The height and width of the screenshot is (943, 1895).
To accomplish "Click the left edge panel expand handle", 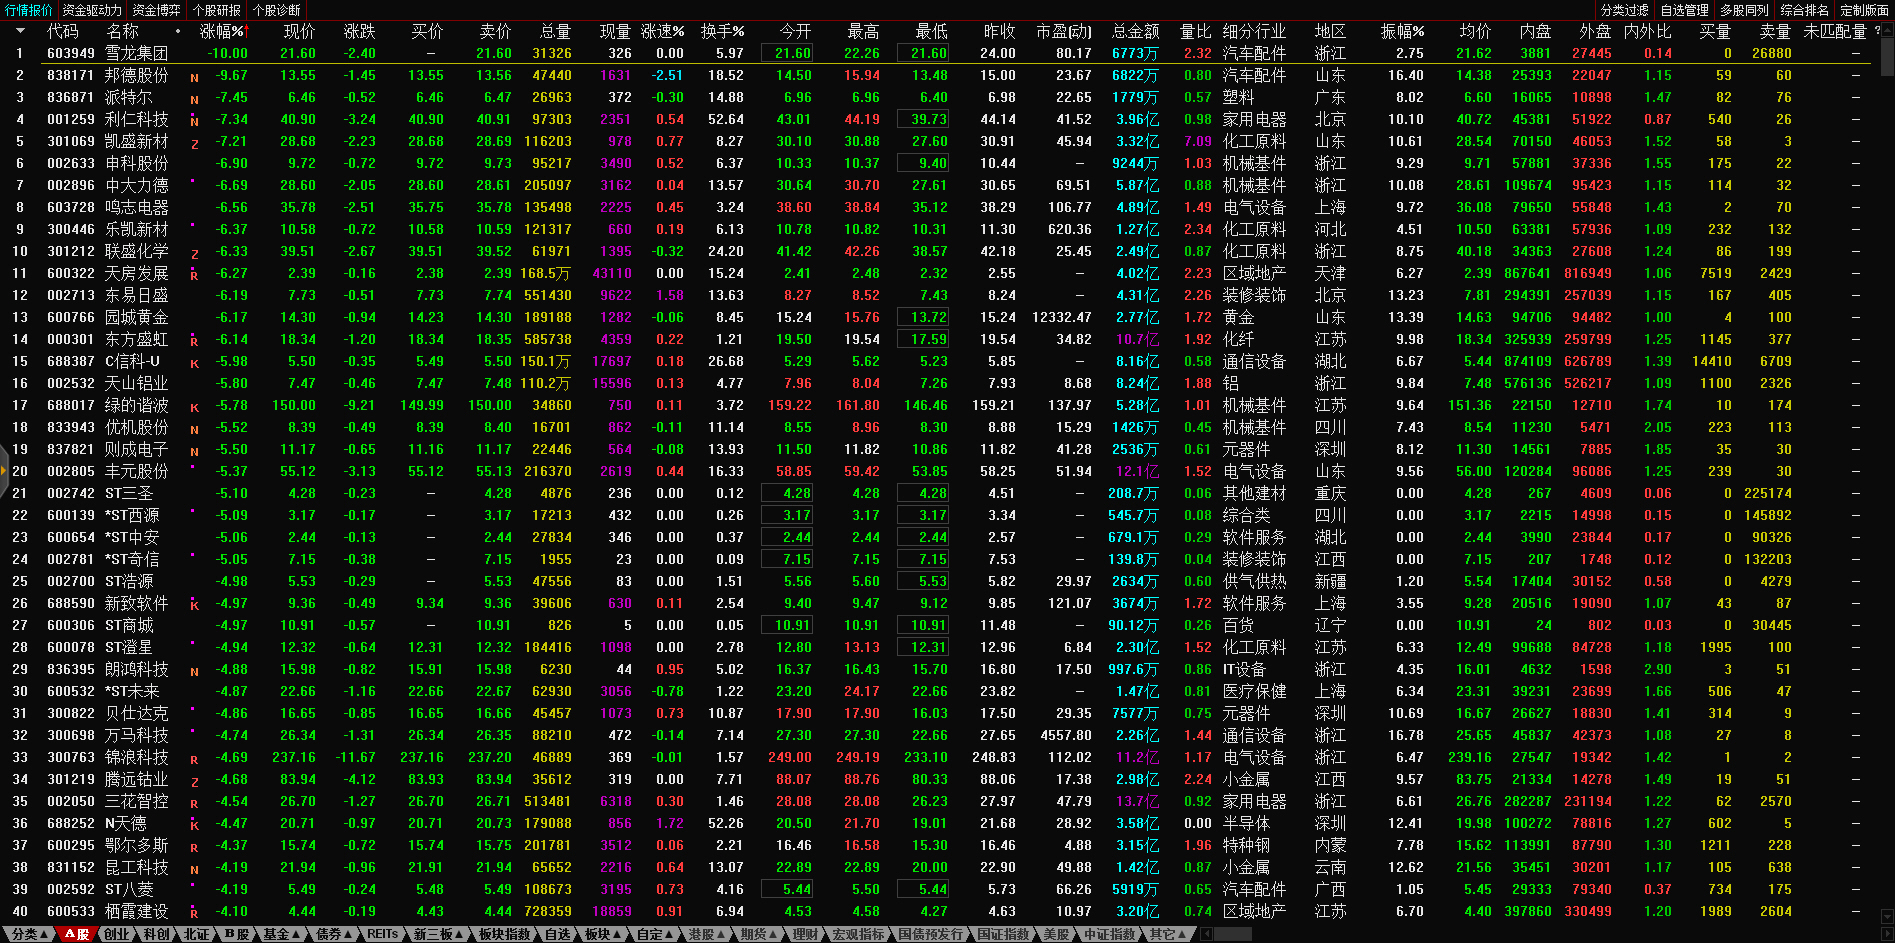I will click(3, 491).
